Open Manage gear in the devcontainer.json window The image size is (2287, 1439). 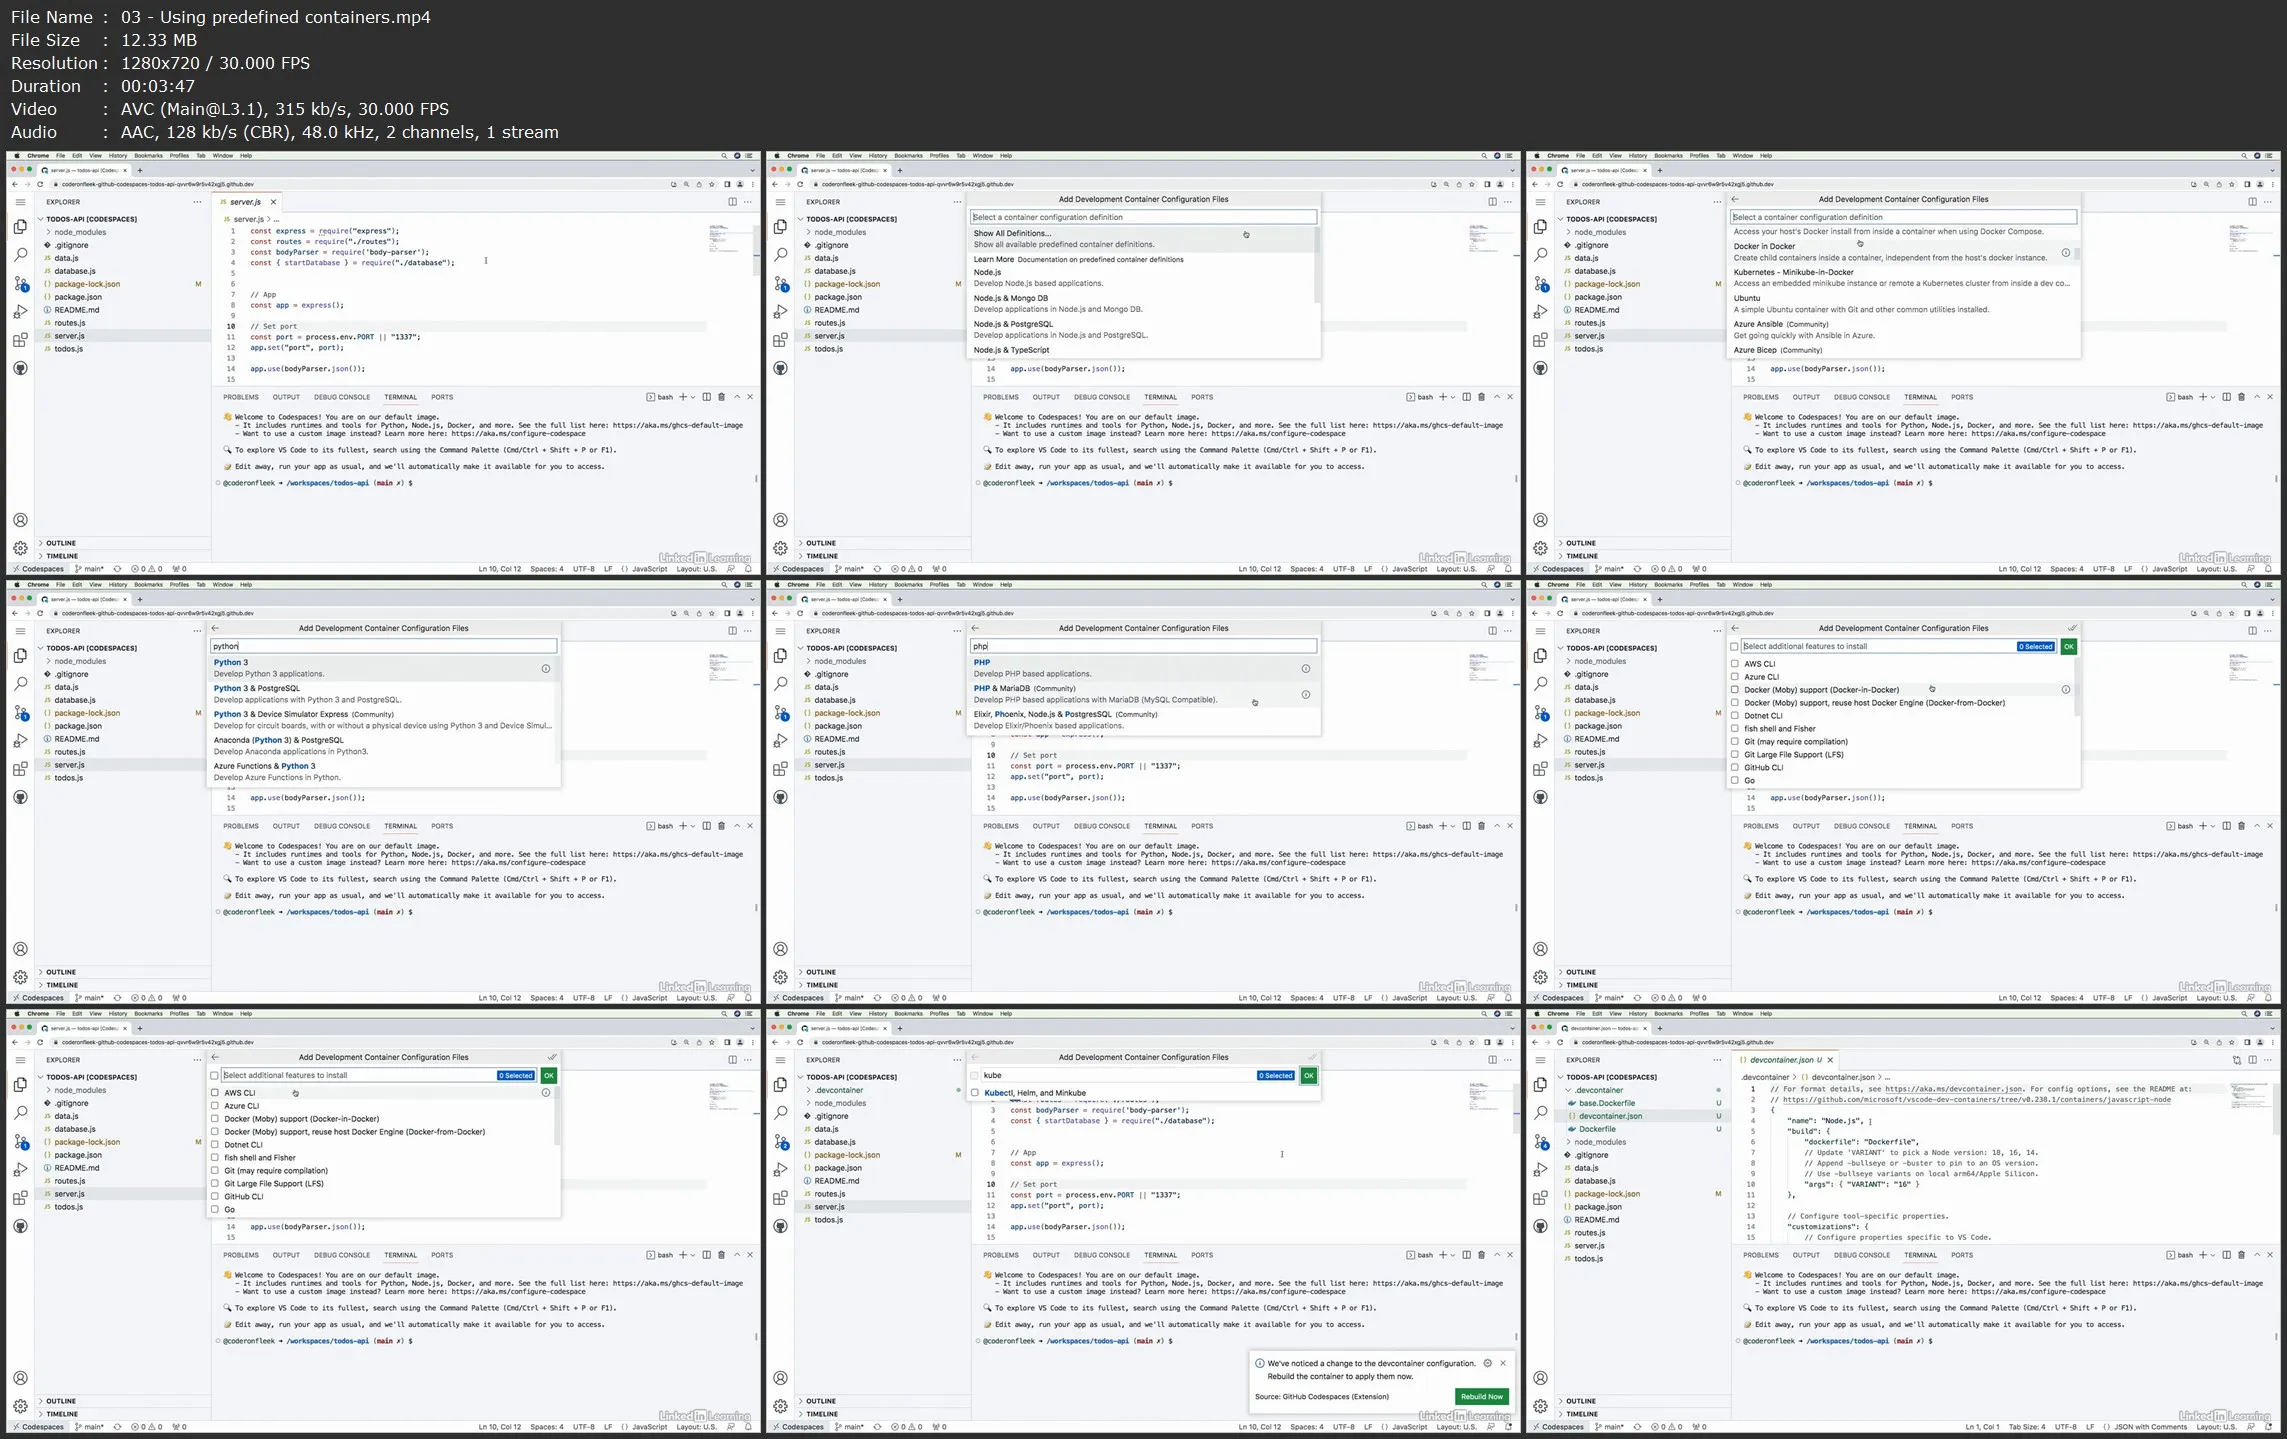(1540, 1406)
